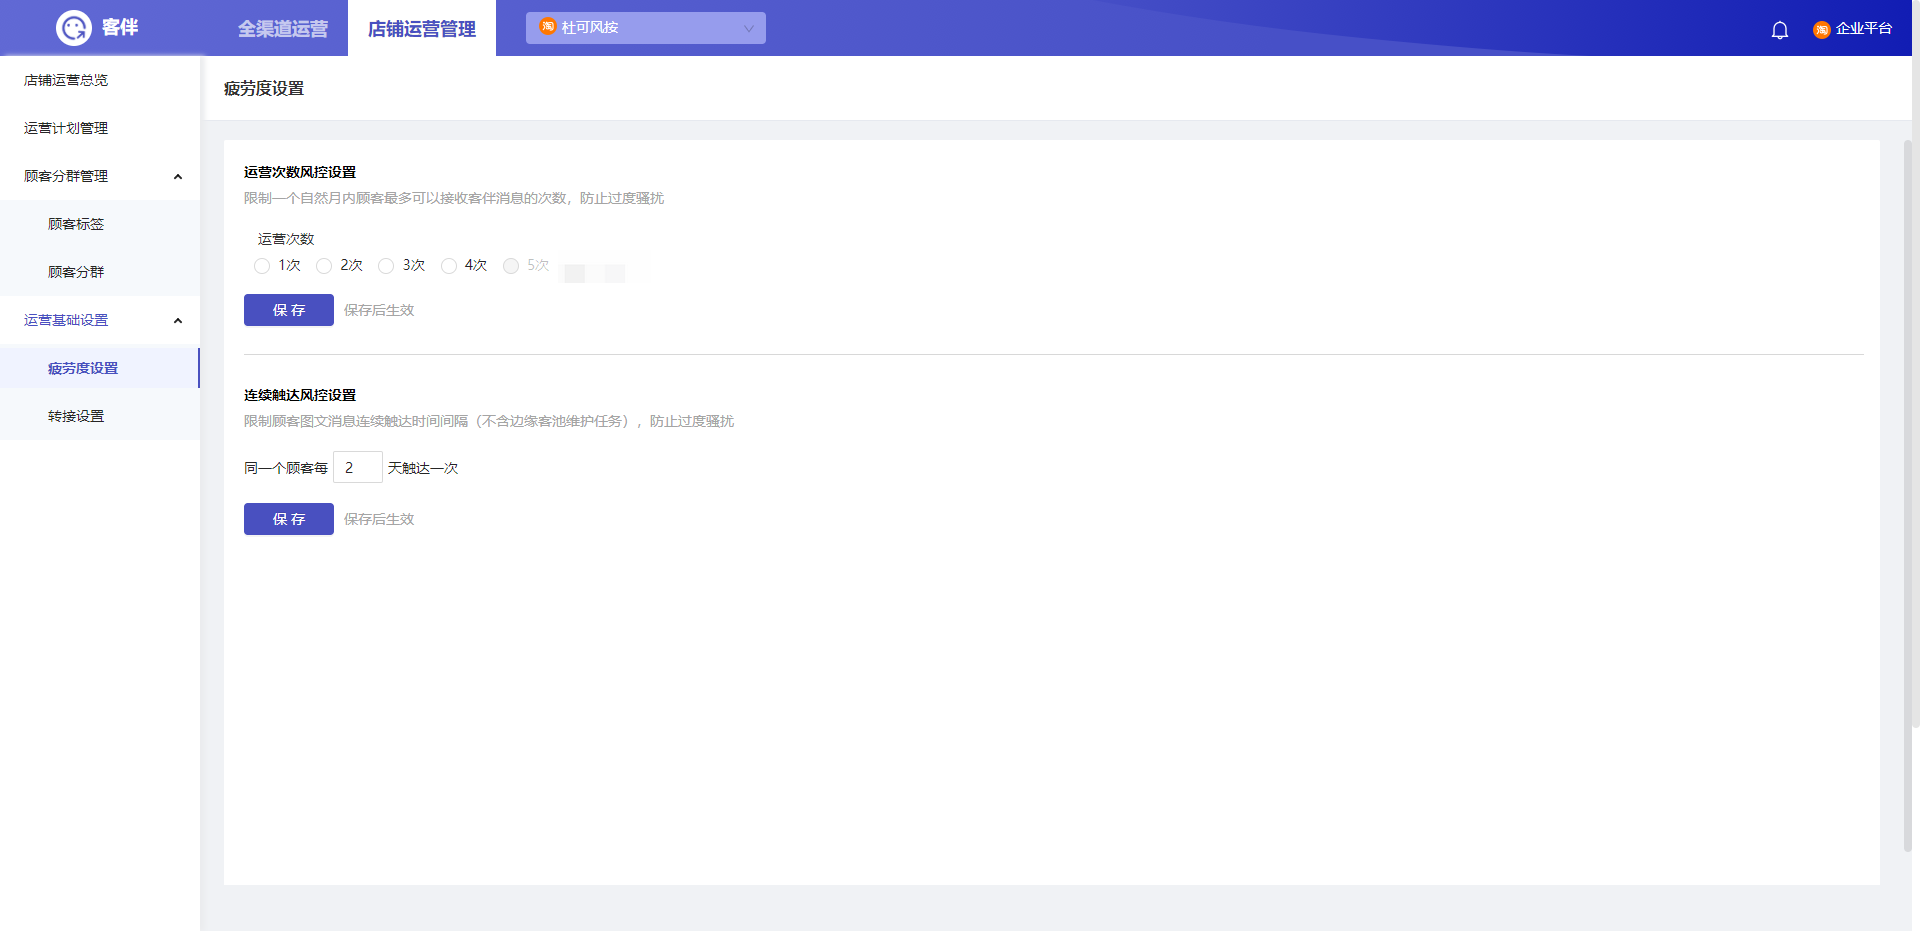The image size is (1920, 931).
Task: Click the 天触达一次 text
Action: coord(423,468)
